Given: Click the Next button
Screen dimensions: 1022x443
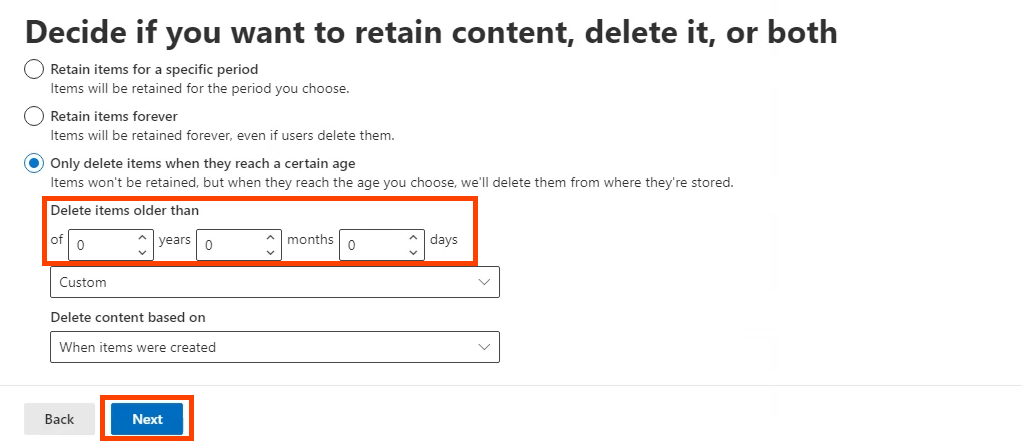Looking at the screenshot, I should 147,420.
